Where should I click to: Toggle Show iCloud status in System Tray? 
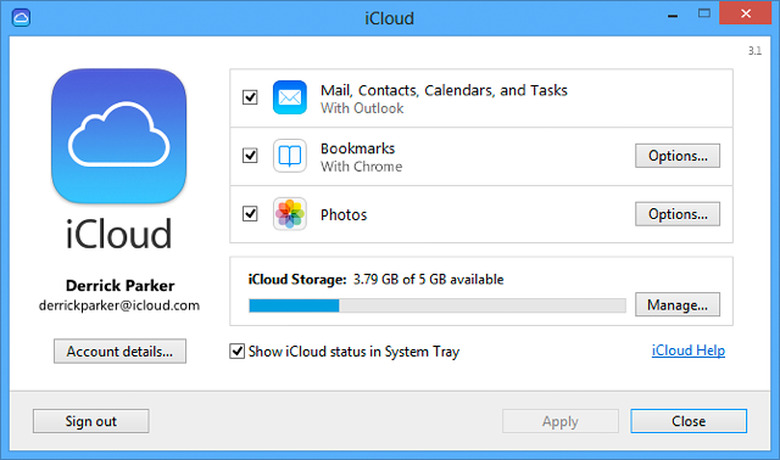[x=237, y=351]
